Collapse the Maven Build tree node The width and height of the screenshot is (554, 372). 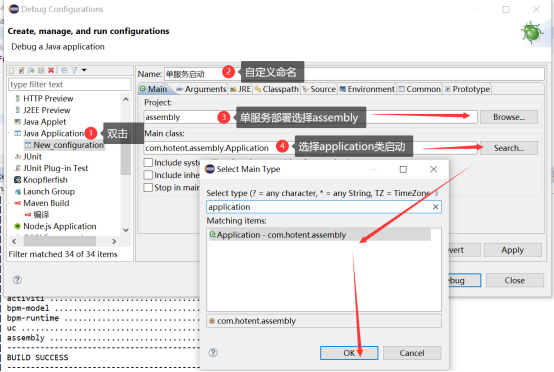(x=10, y=203)
